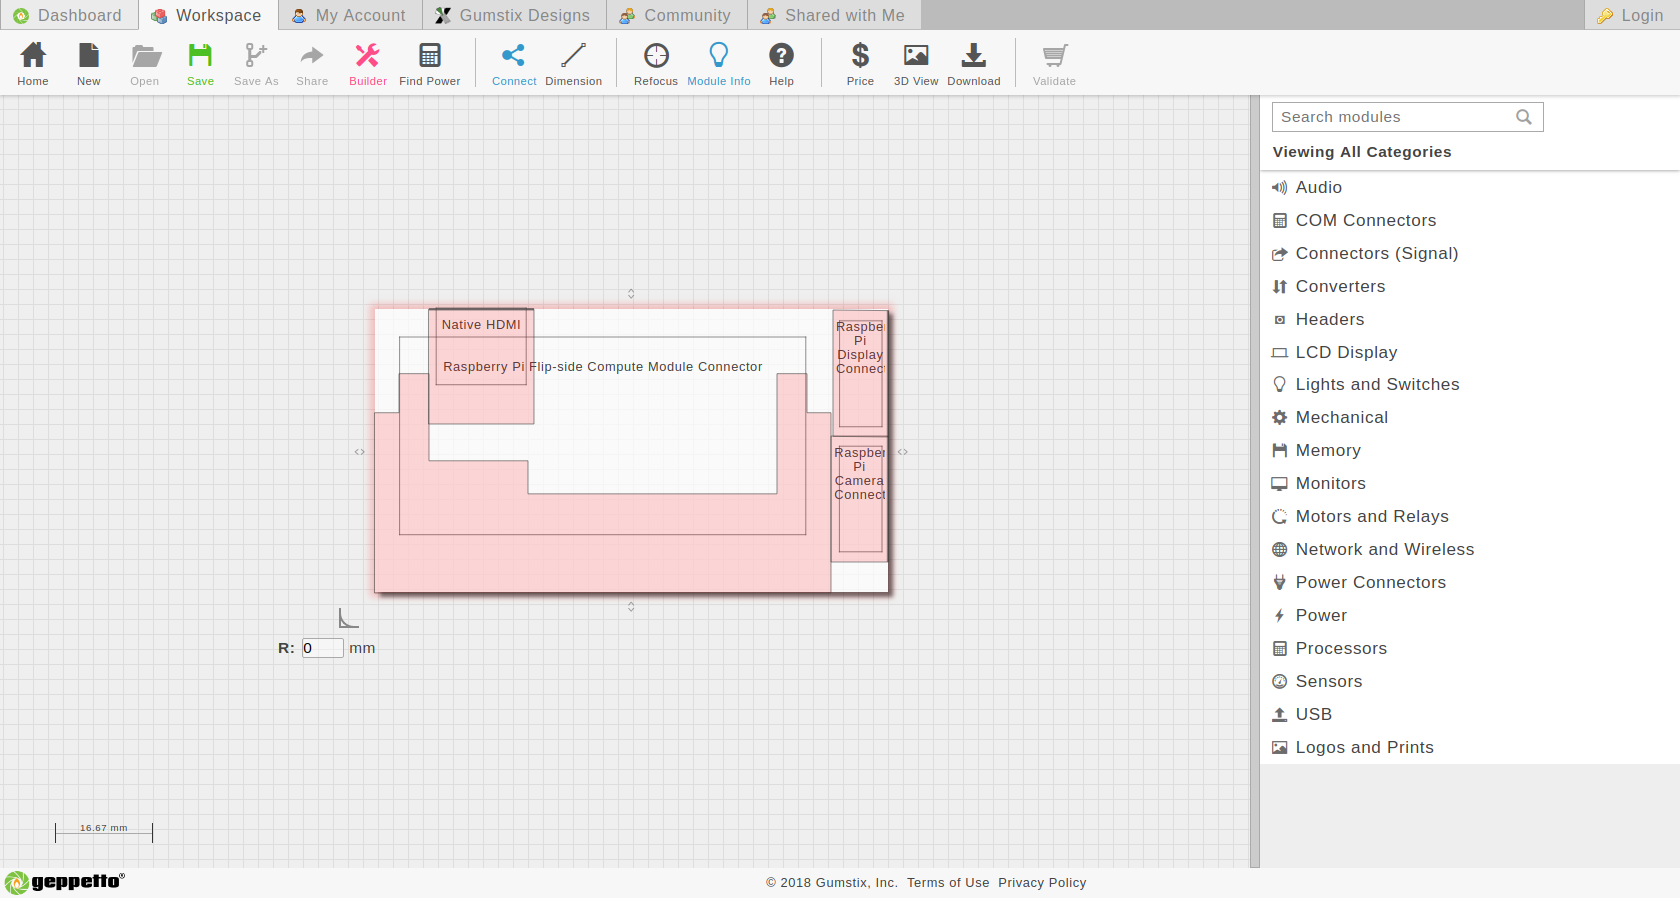This screenshot has height=898, width=1680.
Task: Select the Dimension tool
Action: [574, 64]
